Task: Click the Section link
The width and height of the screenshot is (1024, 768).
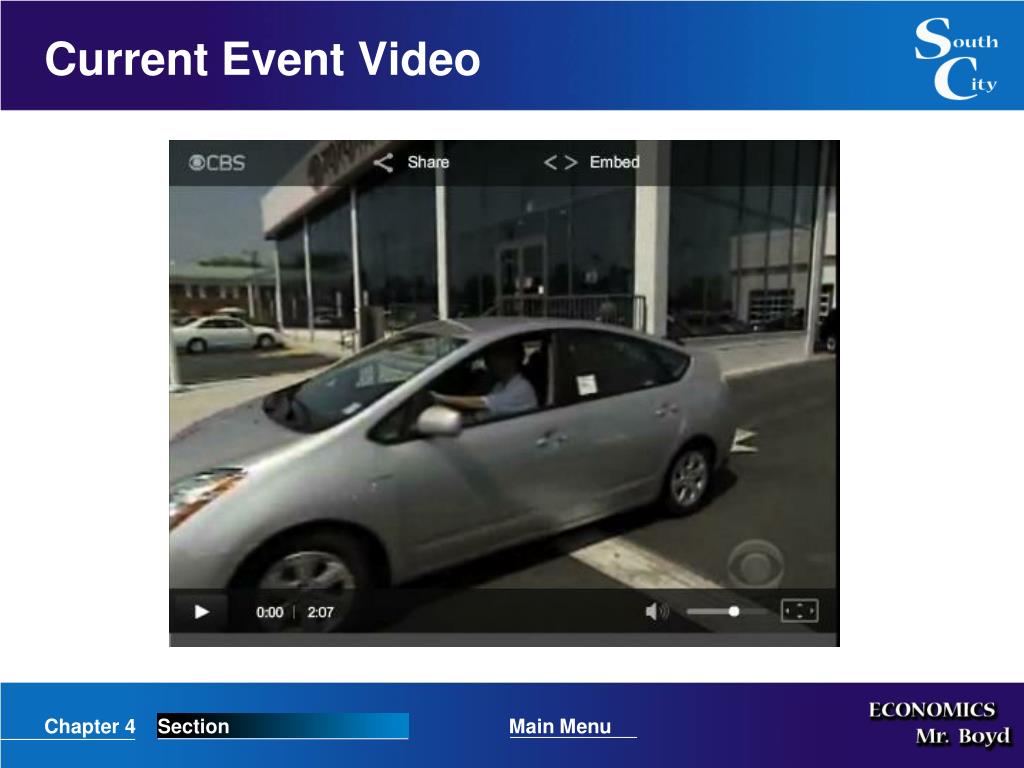Action: click(193, 726)
